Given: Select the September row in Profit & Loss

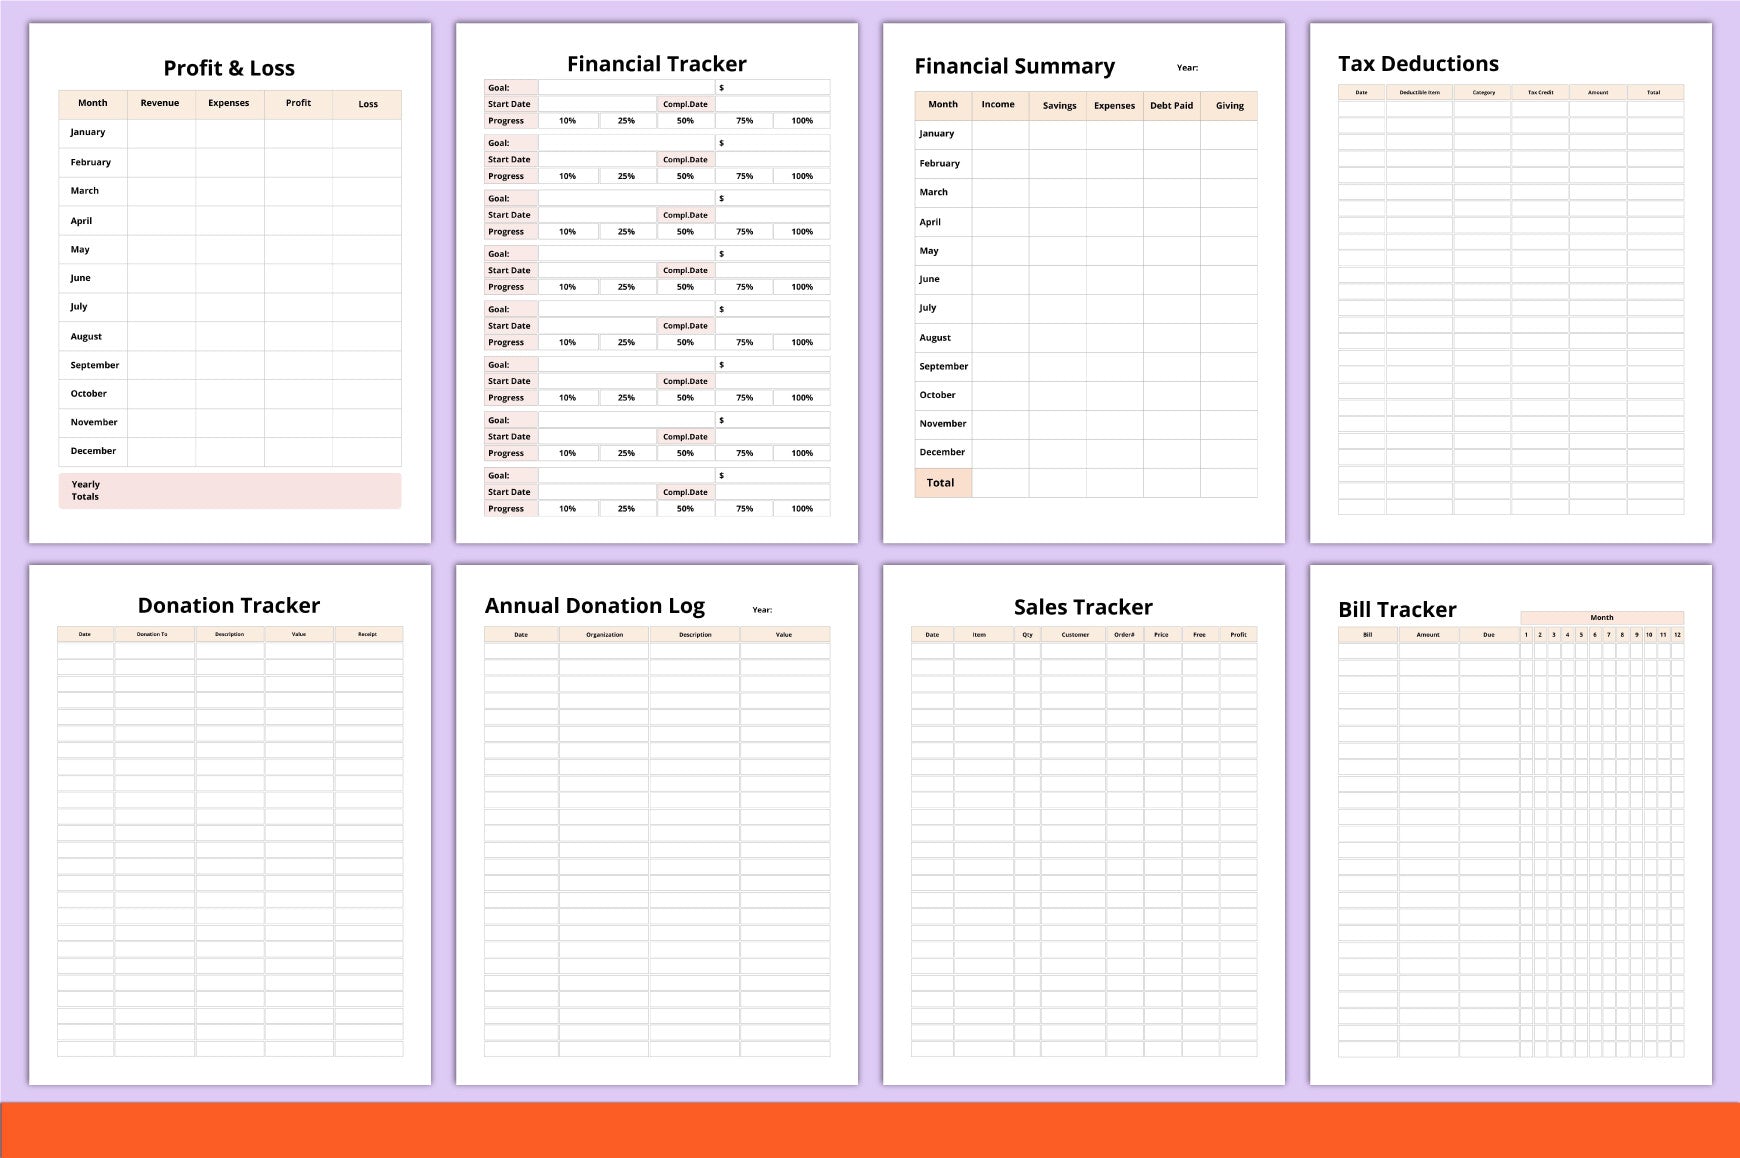Looking at the screenshot, I should coord(230,365).
